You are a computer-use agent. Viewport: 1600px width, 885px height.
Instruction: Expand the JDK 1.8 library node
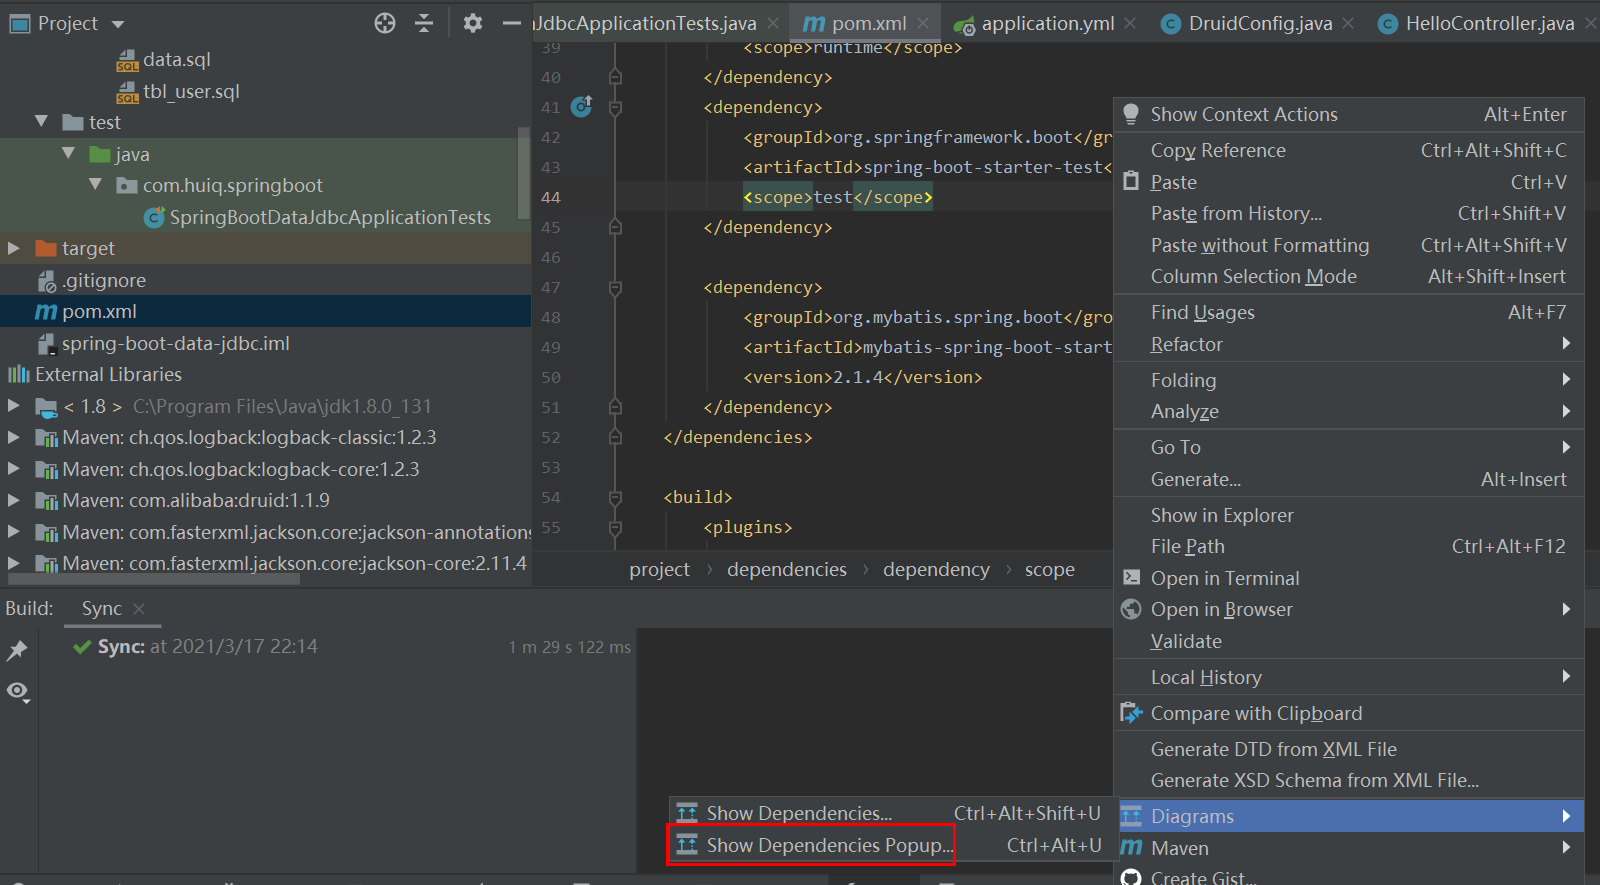(x=14, y=406)
